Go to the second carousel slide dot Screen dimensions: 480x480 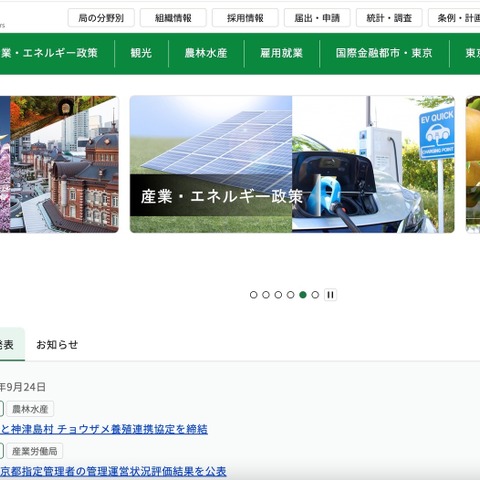point(266,295)
